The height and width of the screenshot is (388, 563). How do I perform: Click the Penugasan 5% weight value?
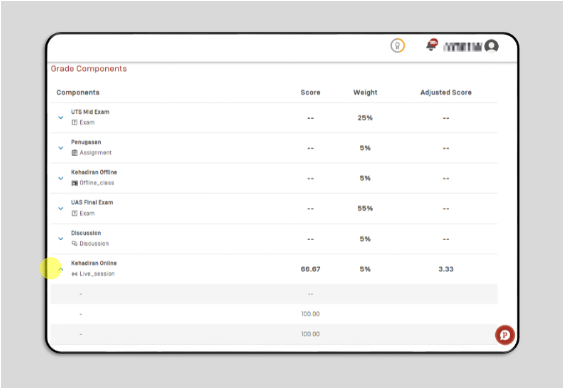click(365, 148)
